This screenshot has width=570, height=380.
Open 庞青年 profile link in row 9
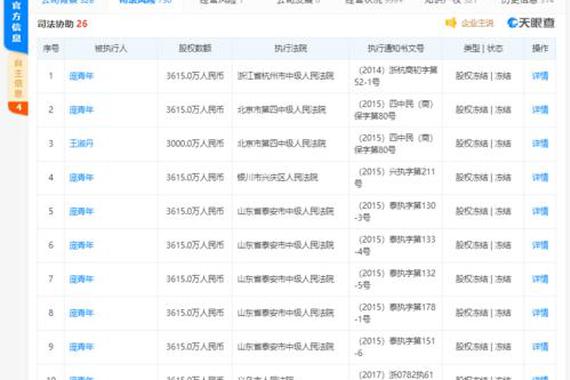coord(81,347)
